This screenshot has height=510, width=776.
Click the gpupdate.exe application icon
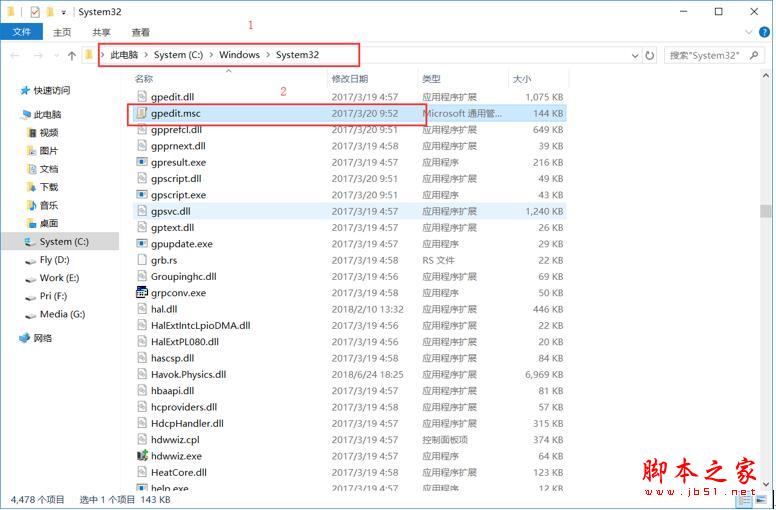[x=142, y=244]
